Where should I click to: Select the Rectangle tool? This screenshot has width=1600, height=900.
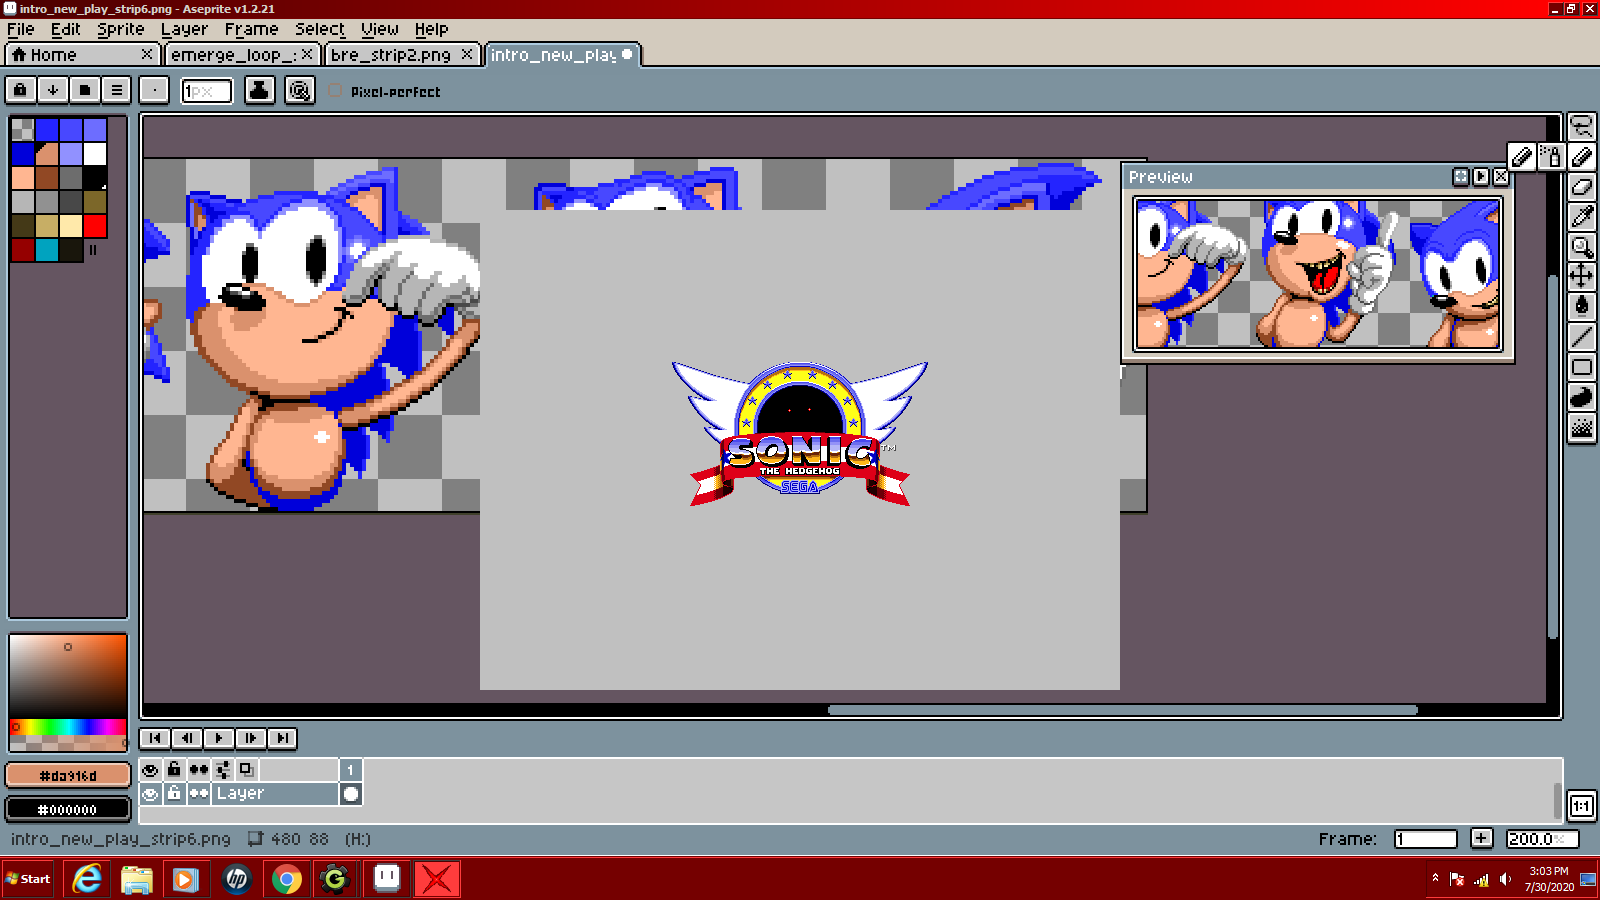pyautogui.click(x=1581, y=367)
